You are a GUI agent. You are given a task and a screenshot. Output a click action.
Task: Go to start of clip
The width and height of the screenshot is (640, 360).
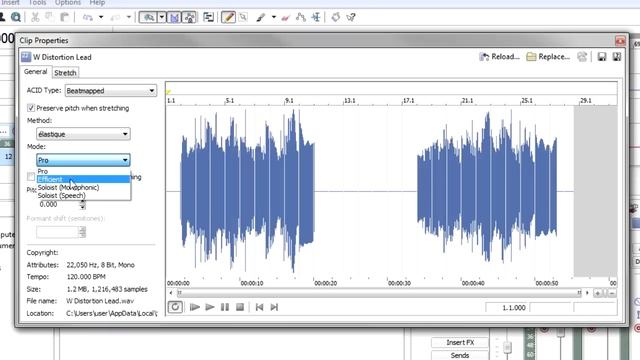pyautogui.click(x=259, y=307)
